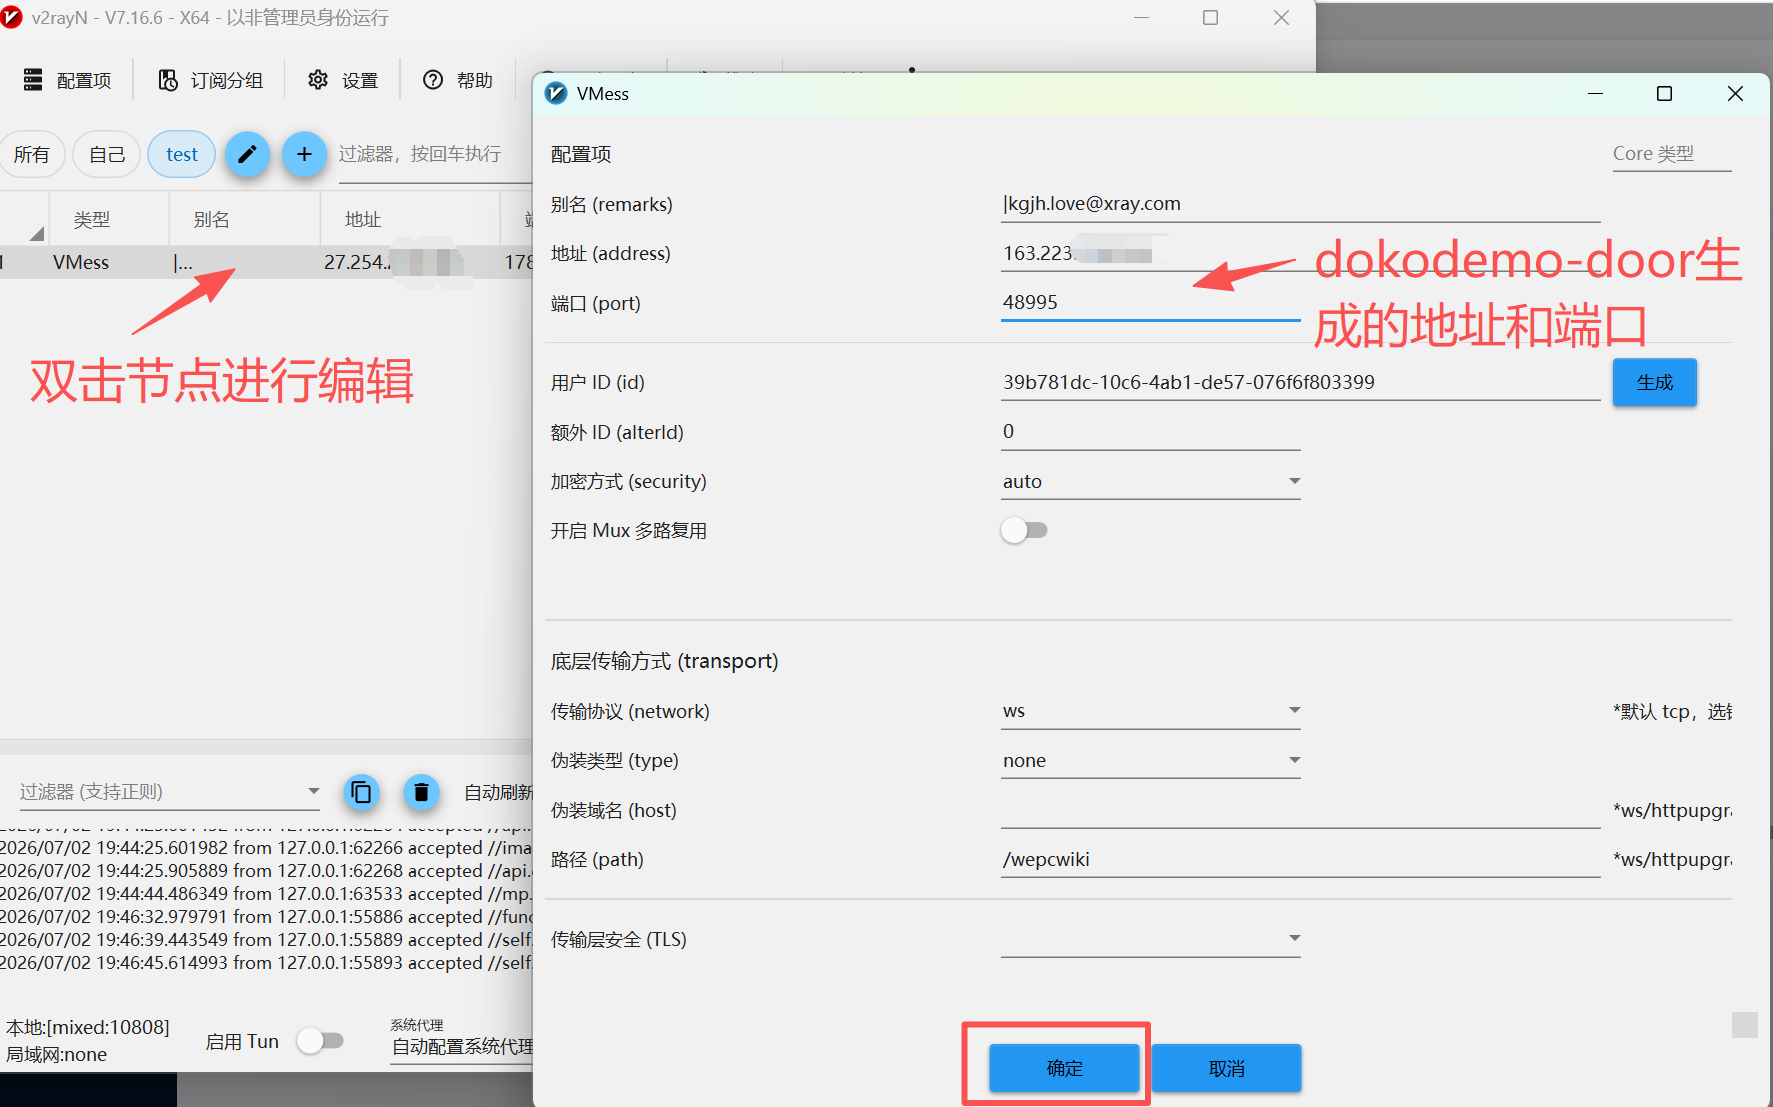Click the table corner select-all triangle
This screenshot has height=1107, width=1773.
coord(36,233)
